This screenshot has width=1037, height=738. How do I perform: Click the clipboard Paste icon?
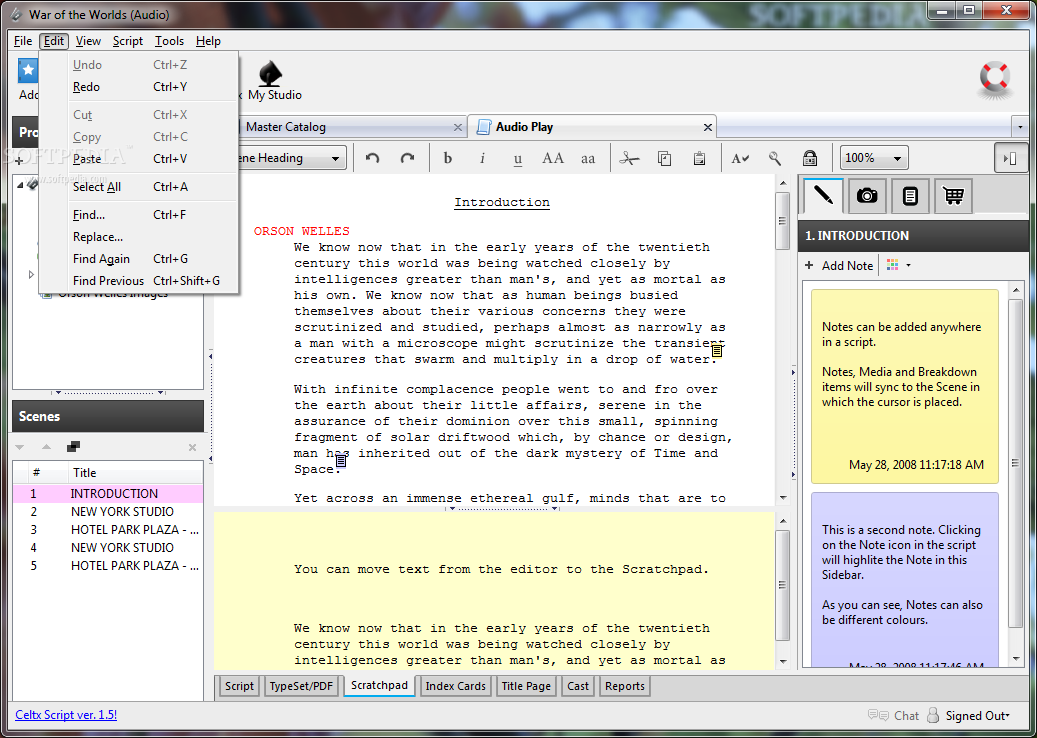tap(699, 158)
